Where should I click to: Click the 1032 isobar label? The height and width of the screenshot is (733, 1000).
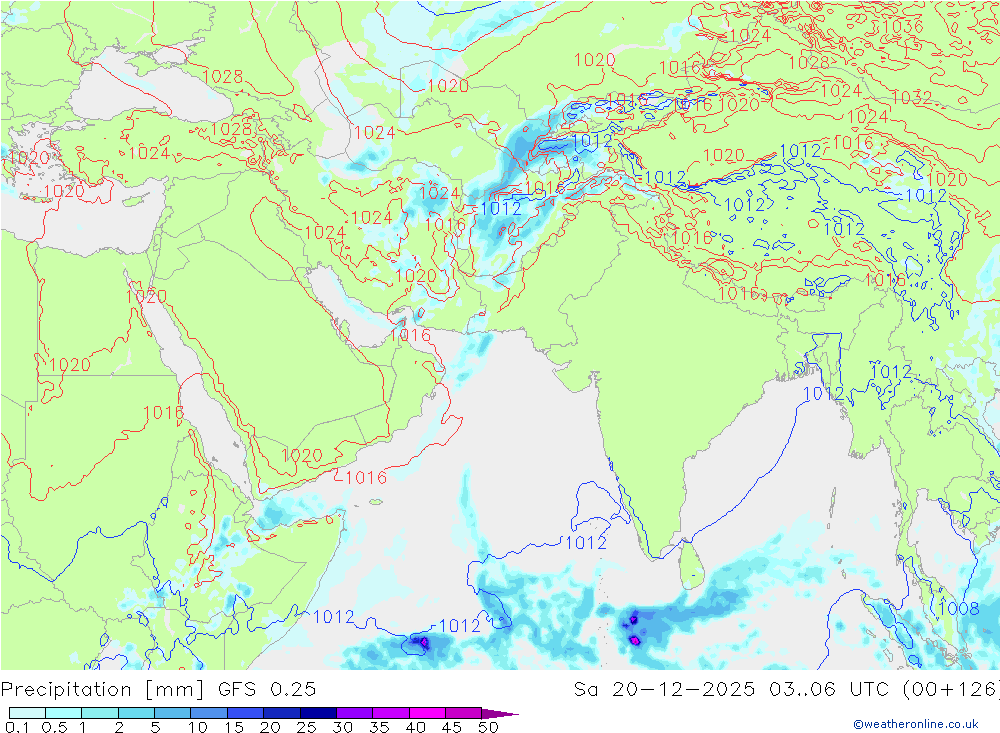(911, 97)
